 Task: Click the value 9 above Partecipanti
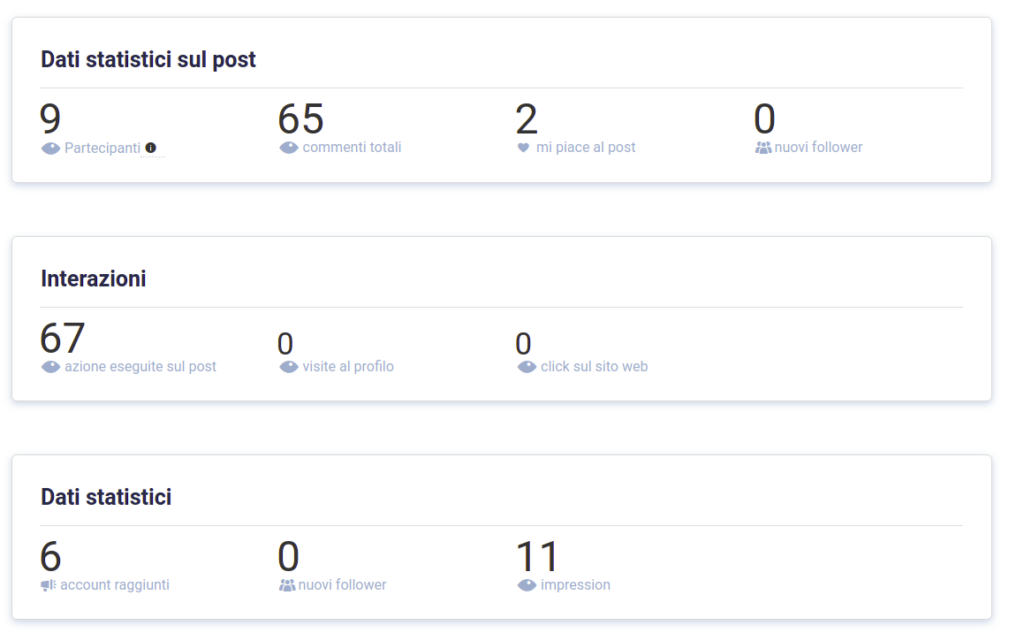tap(50, 120)
